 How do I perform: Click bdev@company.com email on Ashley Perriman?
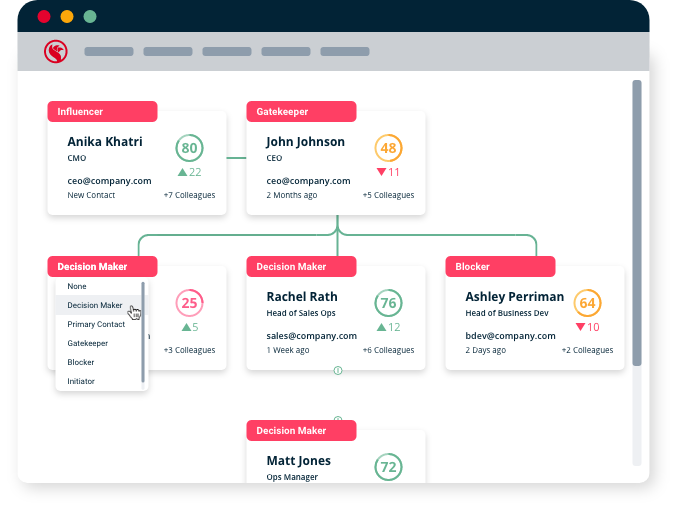510,336
